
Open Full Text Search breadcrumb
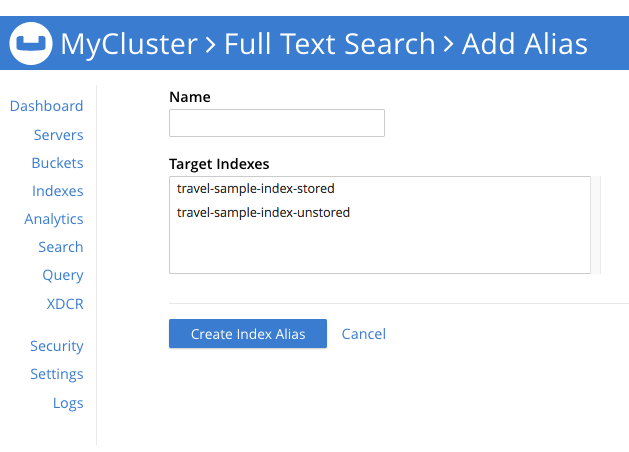point(329,44)
